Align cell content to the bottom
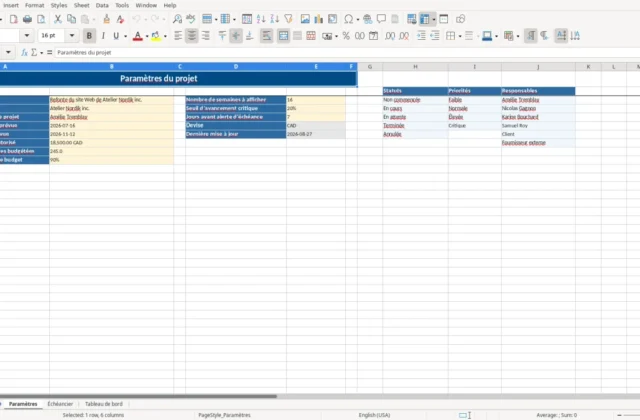 click(x=249, y=36)
